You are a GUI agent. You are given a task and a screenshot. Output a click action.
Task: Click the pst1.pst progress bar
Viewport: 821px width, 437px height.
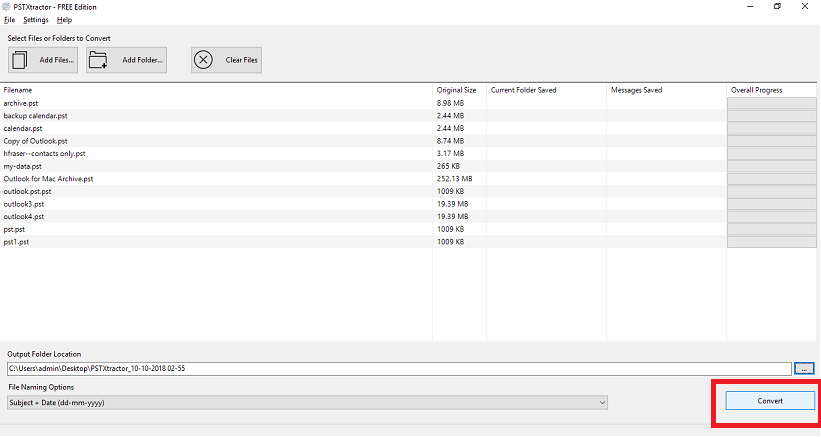(772, 242)
